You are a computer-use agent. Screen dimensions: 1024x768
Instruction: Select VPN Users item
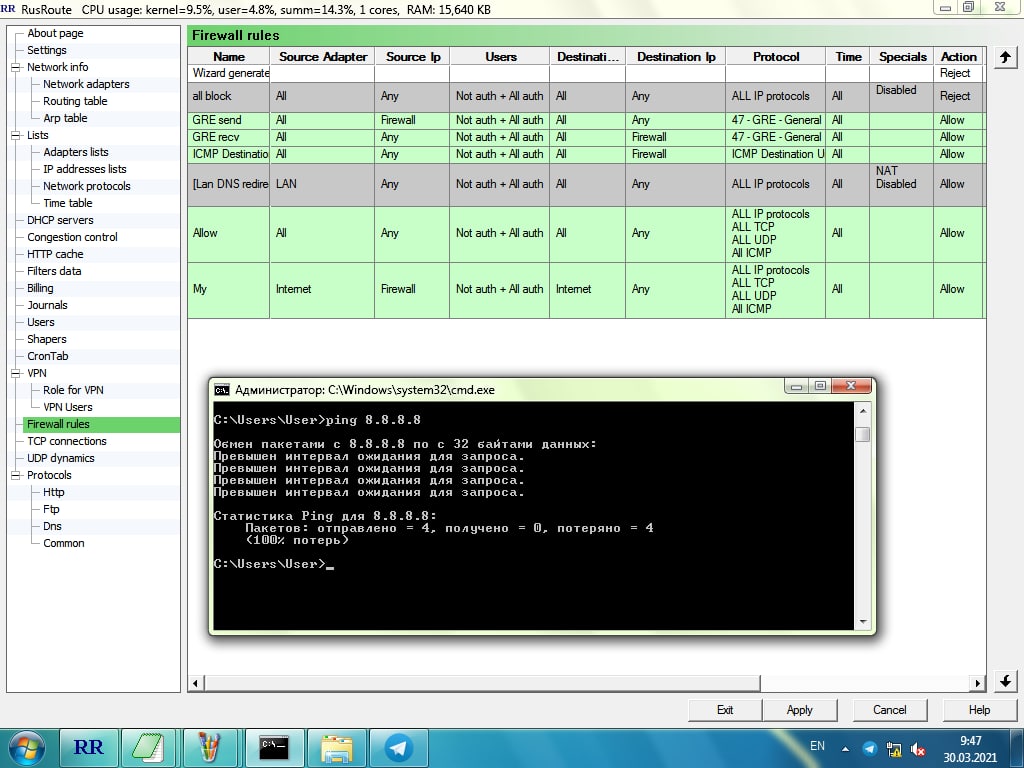pyautogui.click(x=68, y=407)
